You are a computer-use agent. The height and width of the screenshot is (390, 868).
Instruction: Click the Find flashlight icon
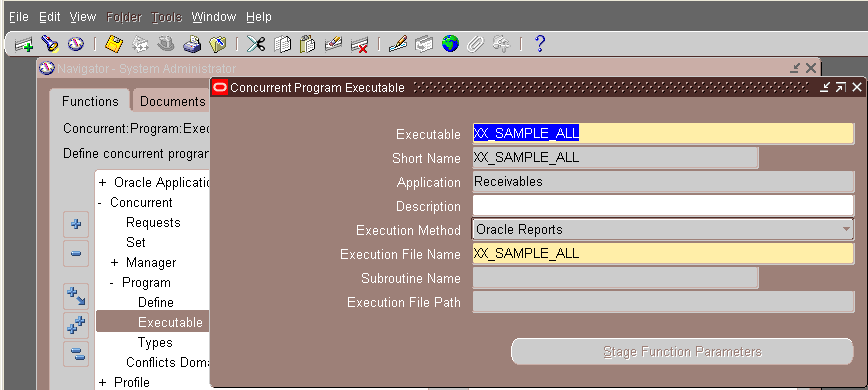(x=50, y=44)
